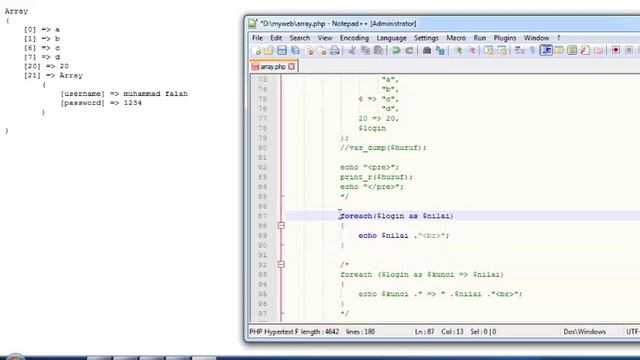
Task: Click the Close All documents toolbar icon
Action: coord(322,51)
